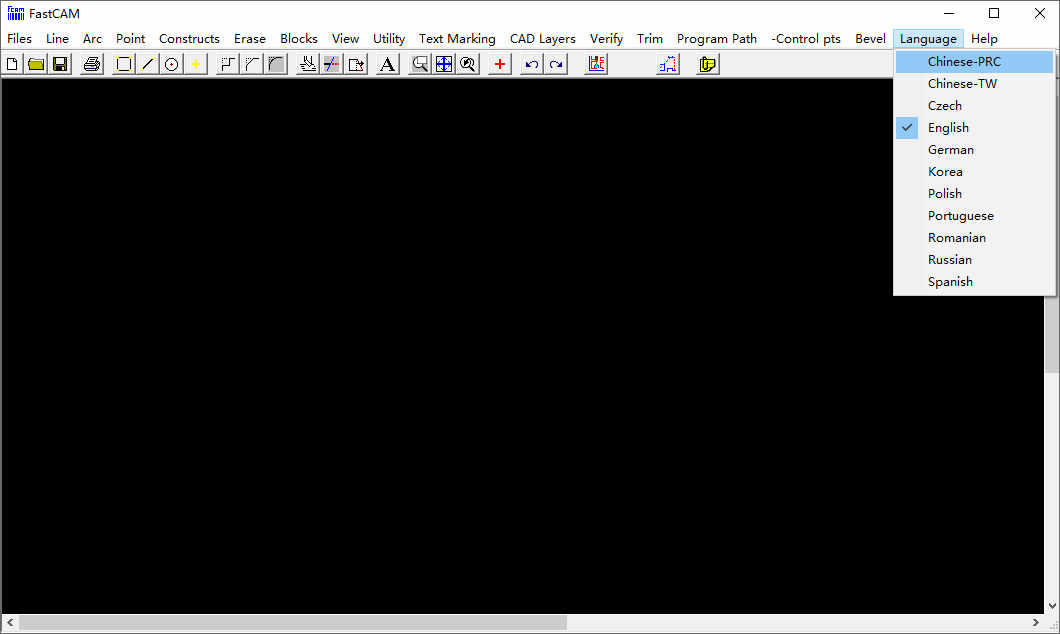
Task: Click the New file icon
Action: click(12, 64)
